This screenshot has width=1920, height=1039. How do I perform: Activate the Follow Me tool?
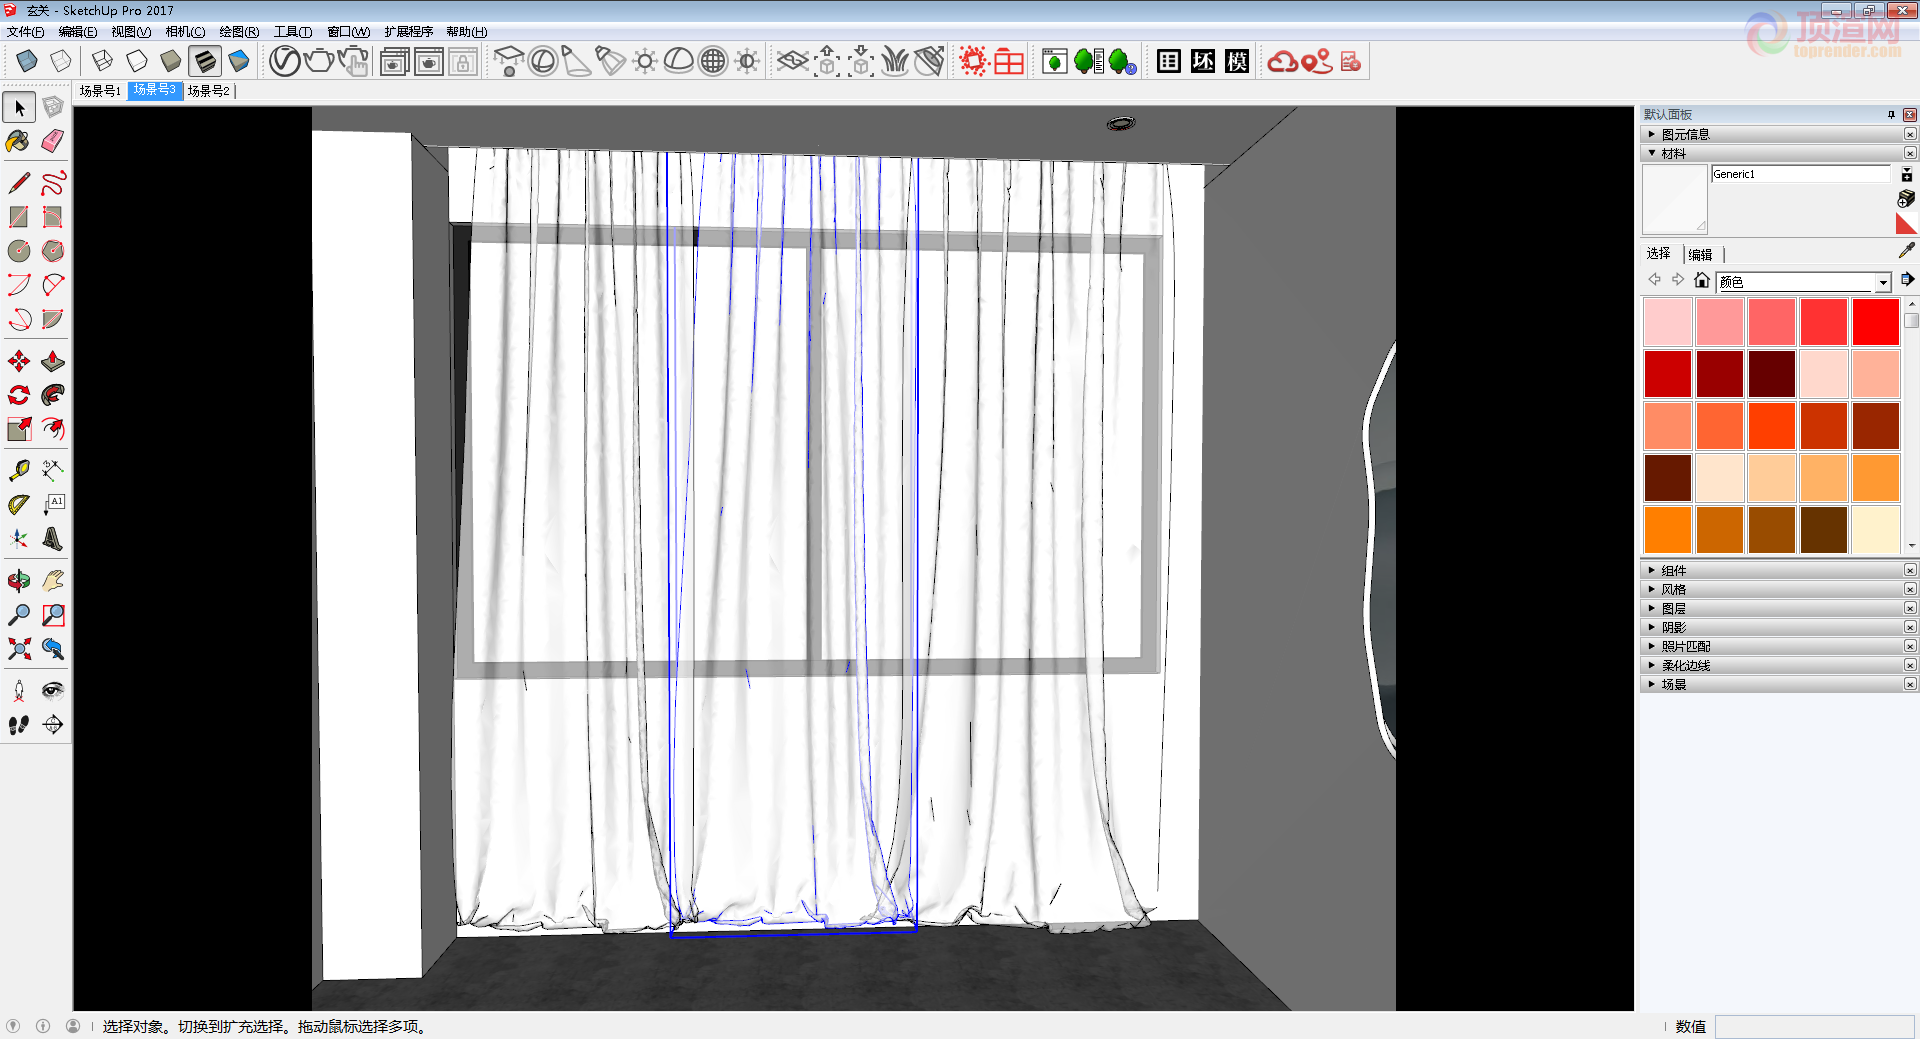click(x=53, y=395)
